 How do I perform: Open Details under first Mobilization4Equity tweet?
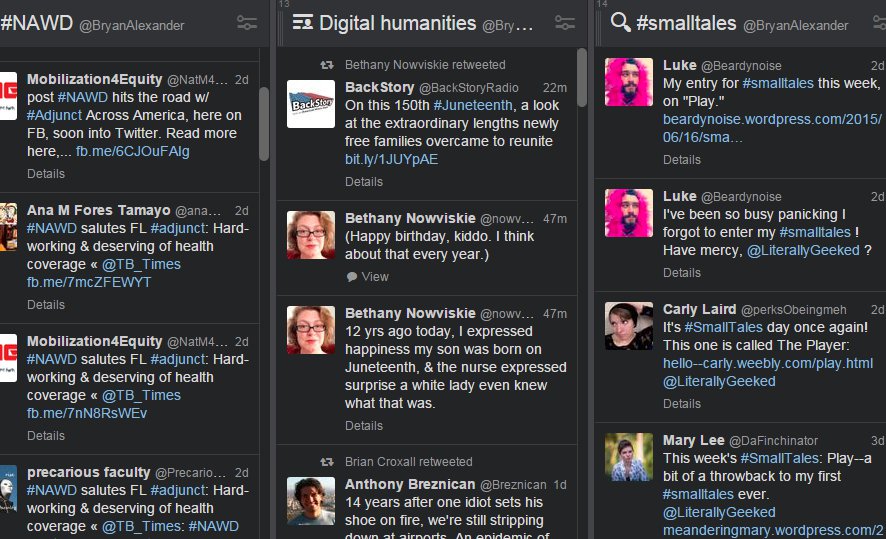click(46, 174)
